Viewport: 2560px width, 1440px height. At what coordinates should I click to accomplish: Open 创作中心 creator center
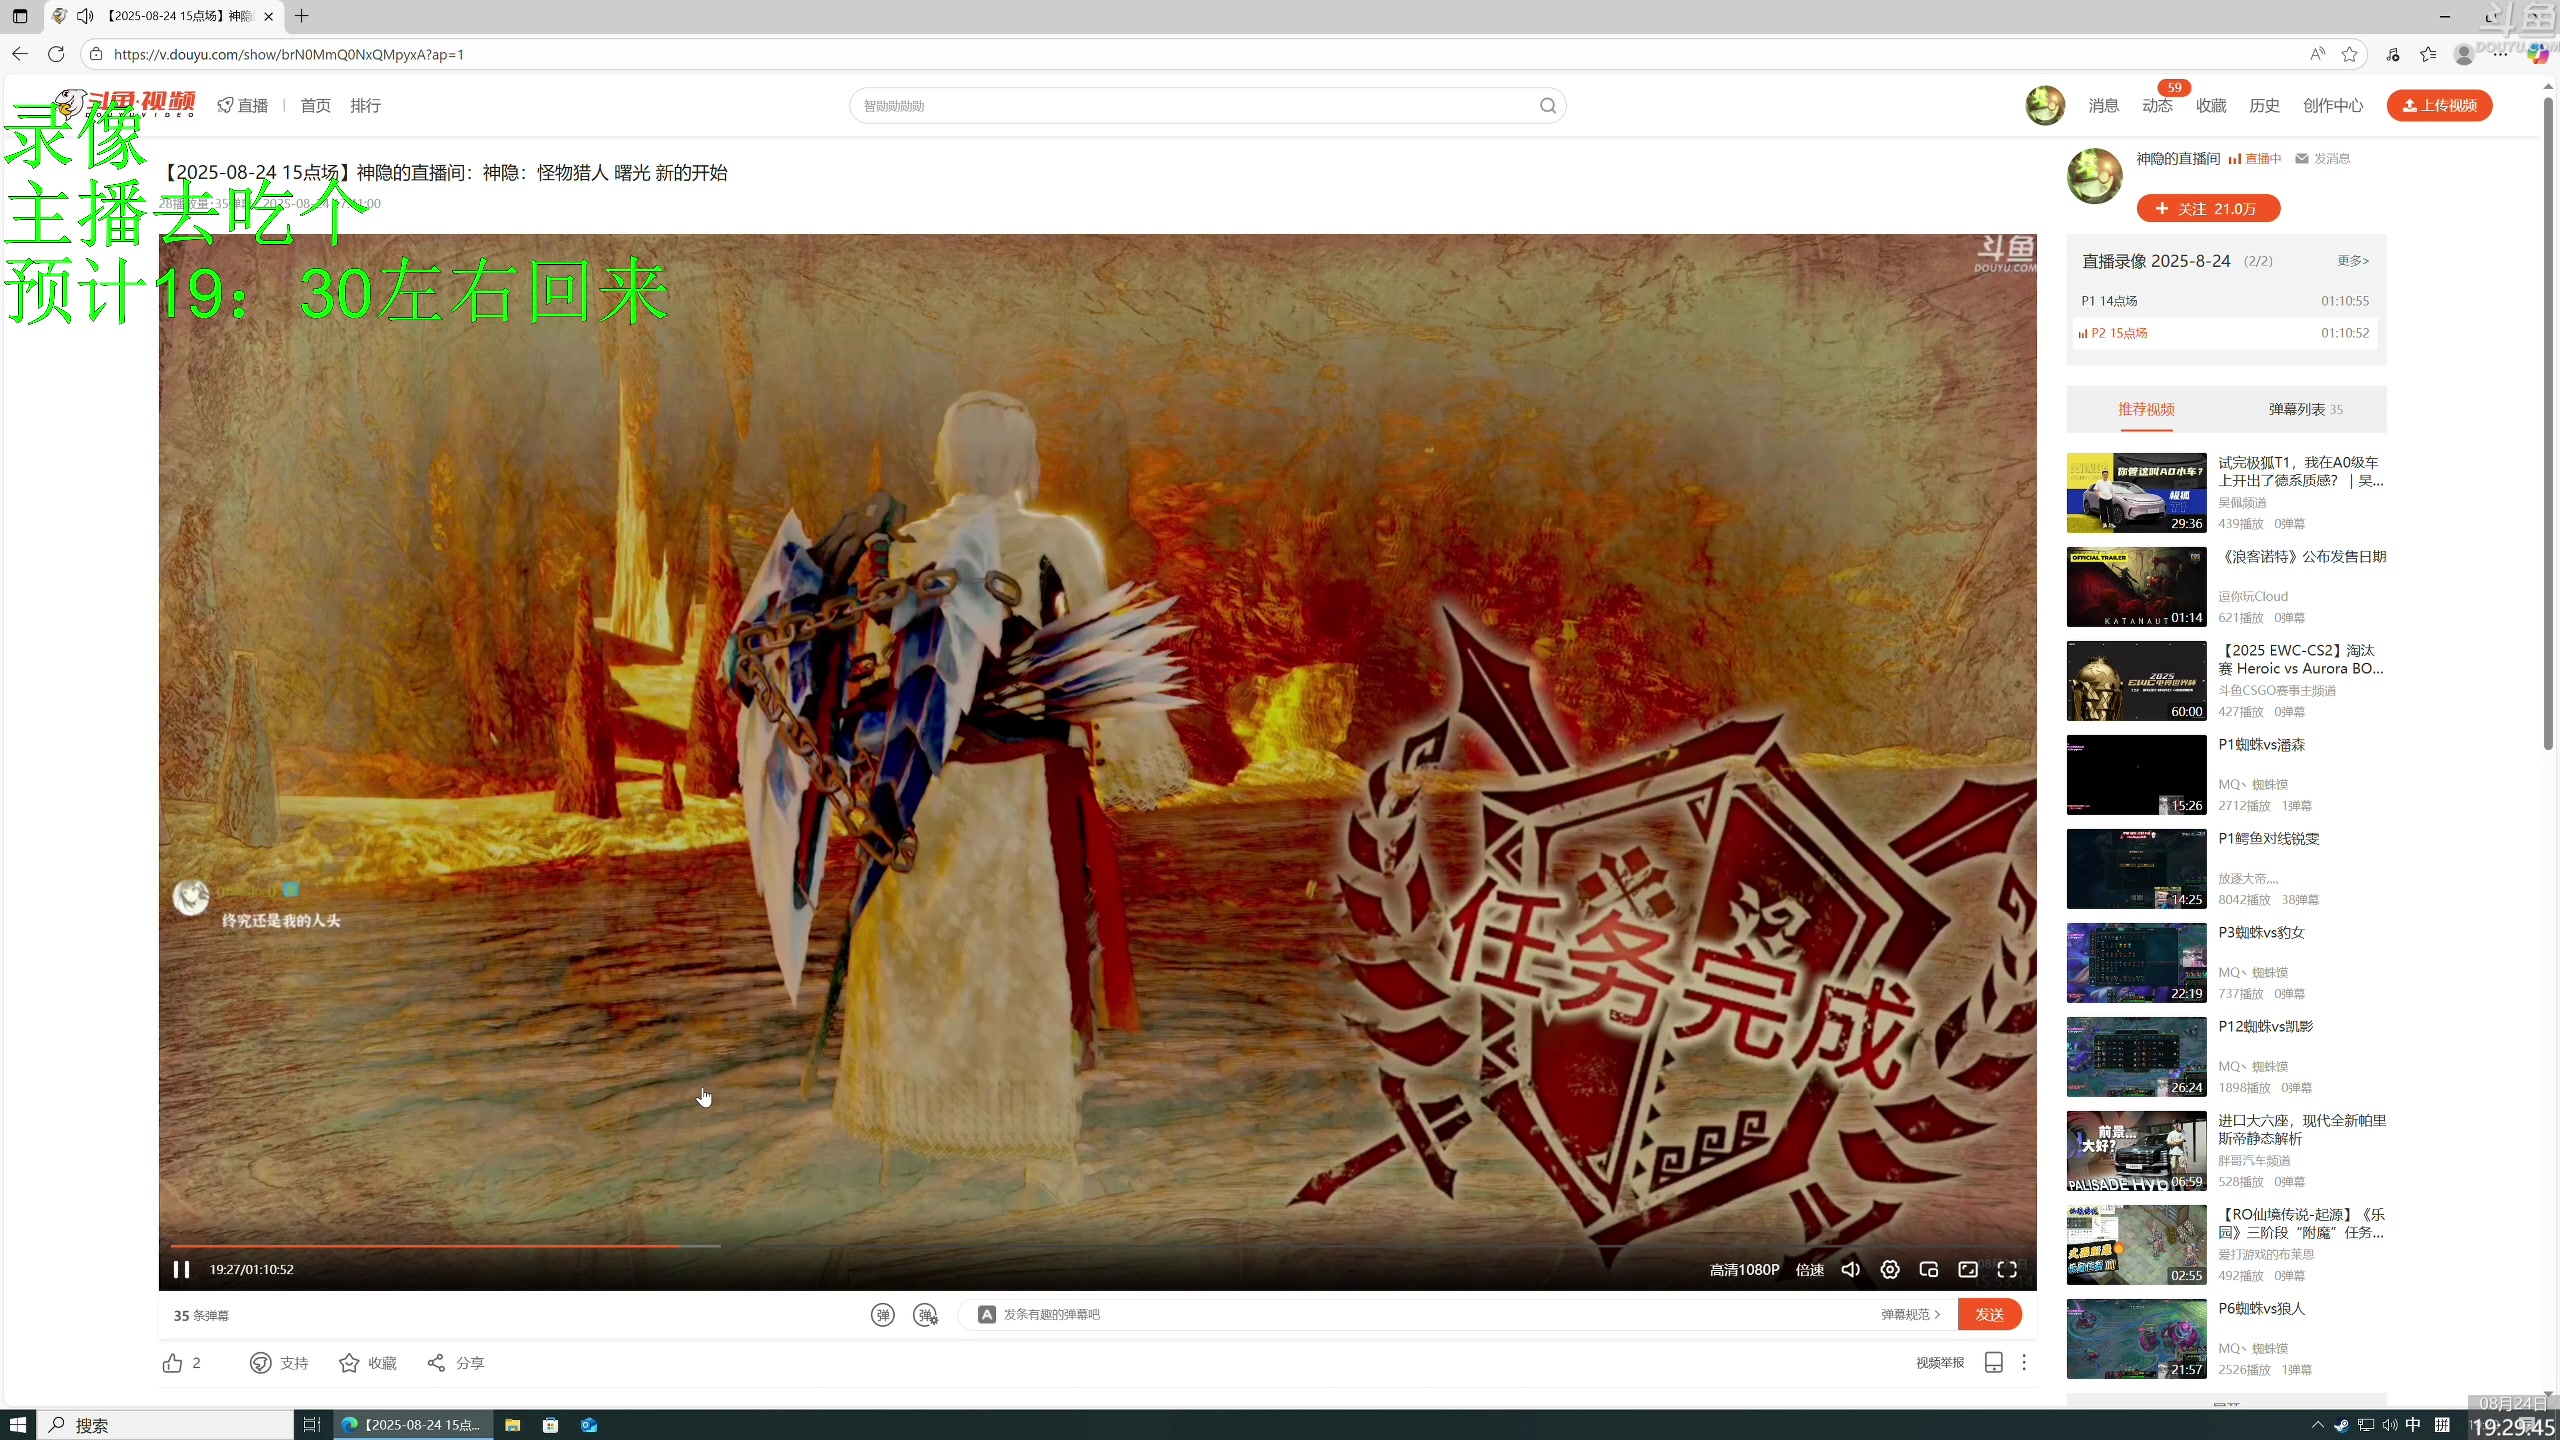(x=2333, y=105)
